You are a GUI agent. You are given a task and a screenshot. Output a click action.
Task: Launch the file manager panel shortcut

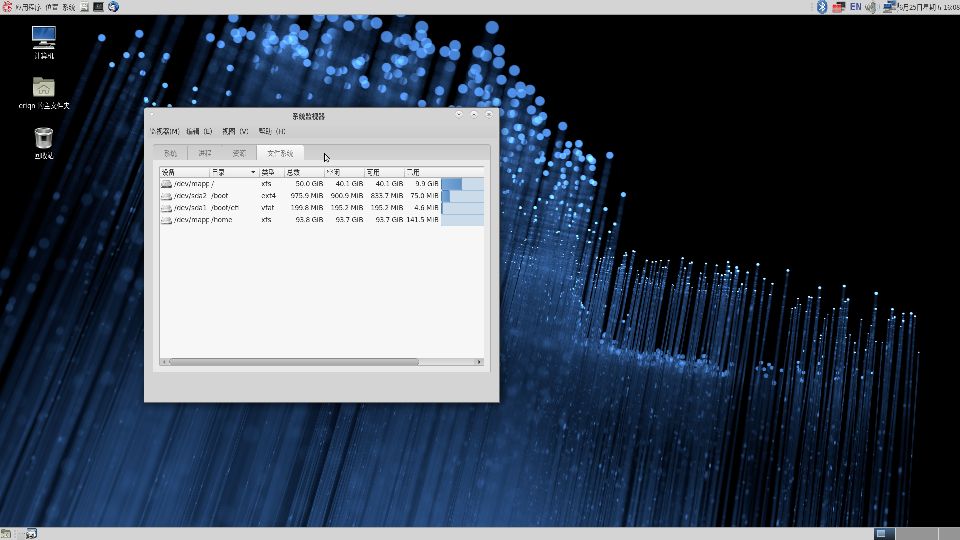point(84,7)
